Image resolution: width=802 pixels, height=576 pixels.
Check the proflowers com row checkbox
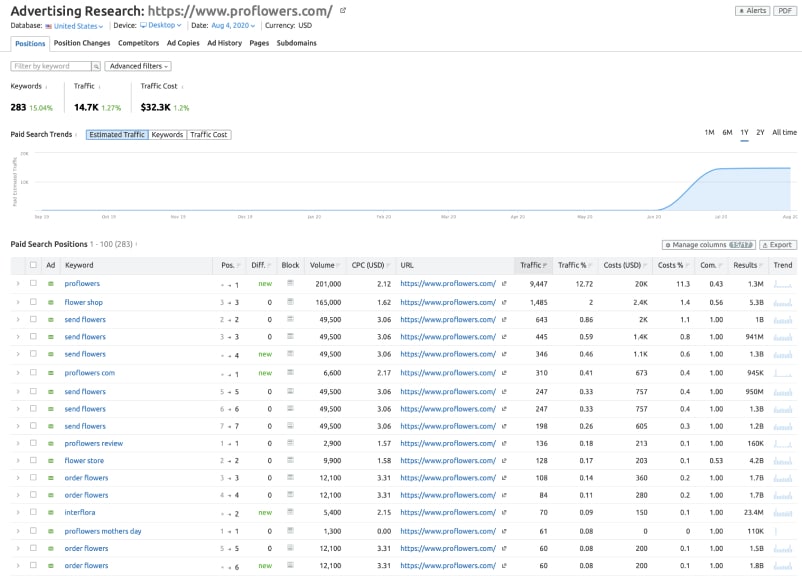(x=33, y=372)
